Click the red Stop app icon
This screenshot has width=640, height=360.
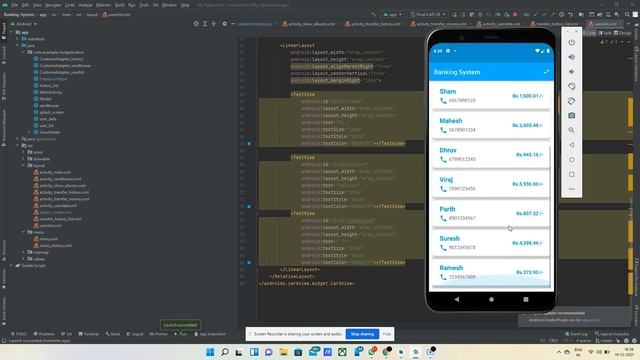pyautogui.click(x=515, y=14)
